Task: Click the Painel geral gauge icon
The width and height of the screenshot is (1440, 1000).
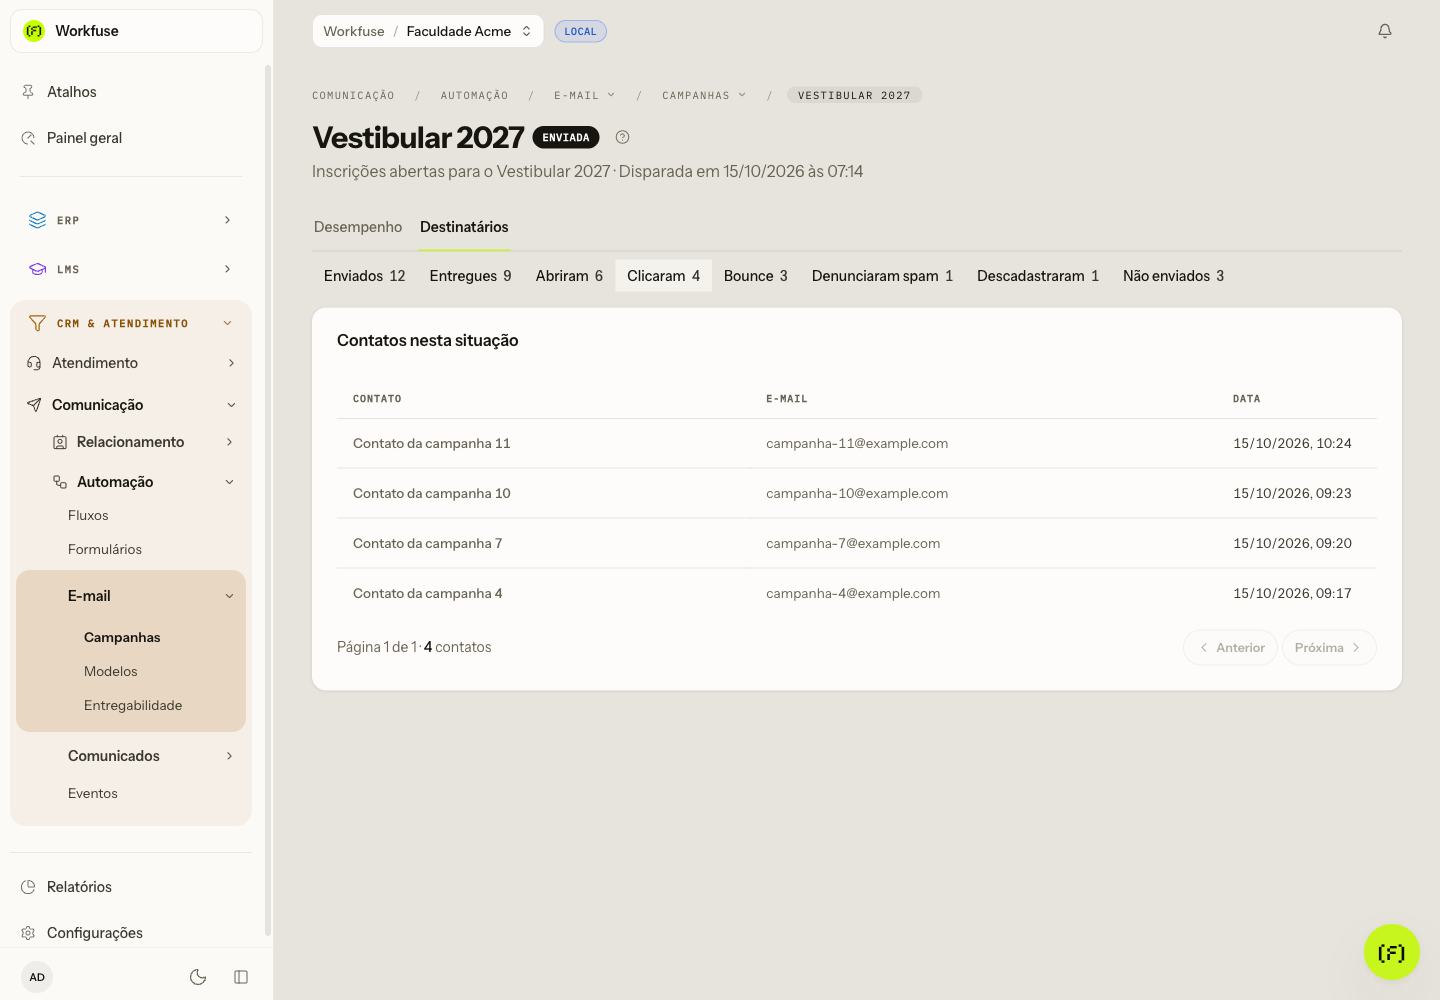Action: [x=28, y=138]
